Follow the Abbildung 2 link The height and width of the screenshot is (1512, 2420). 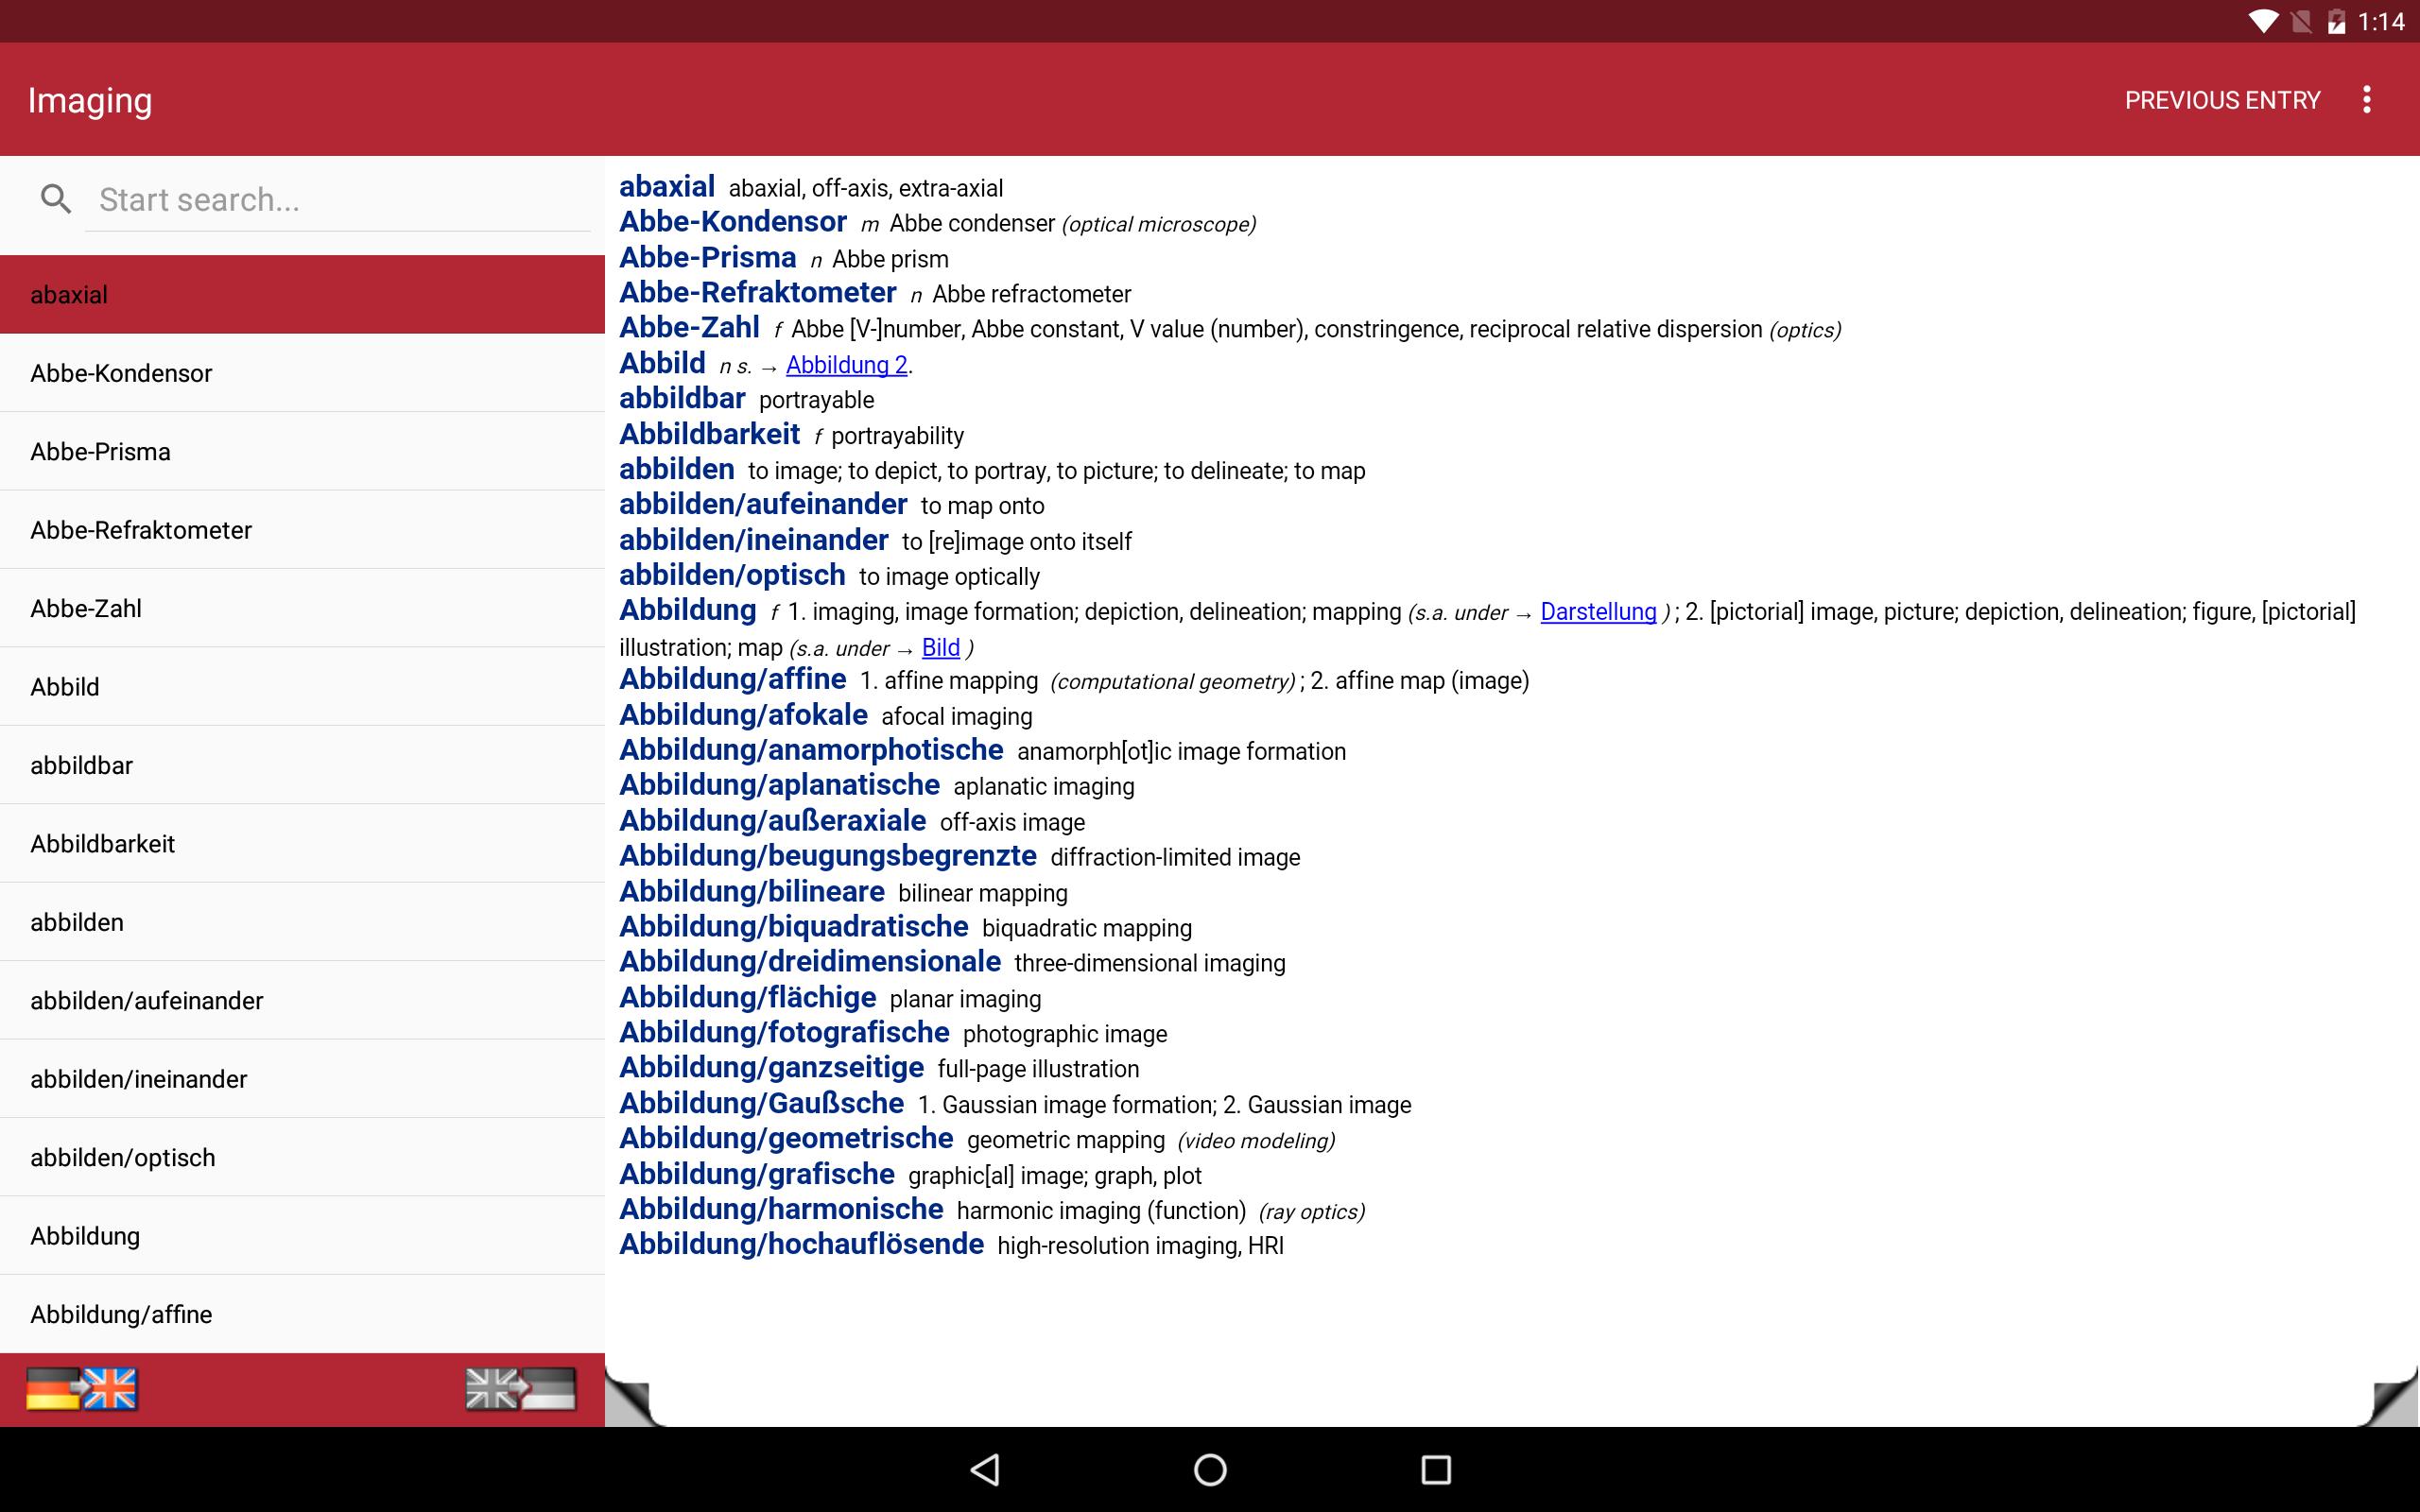846,365
